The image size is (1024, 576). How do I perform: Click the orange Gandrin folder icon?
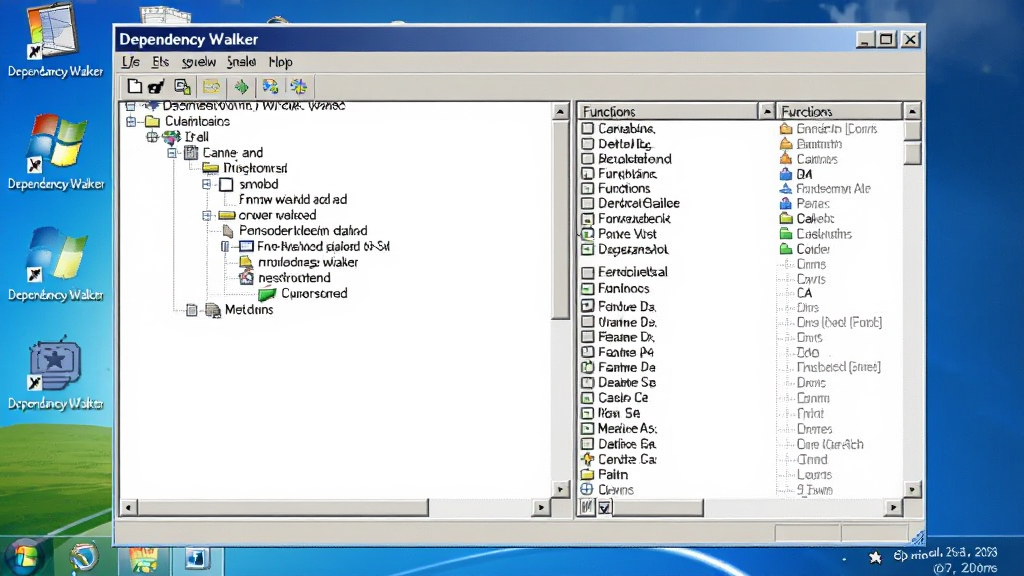click(786, 129)
